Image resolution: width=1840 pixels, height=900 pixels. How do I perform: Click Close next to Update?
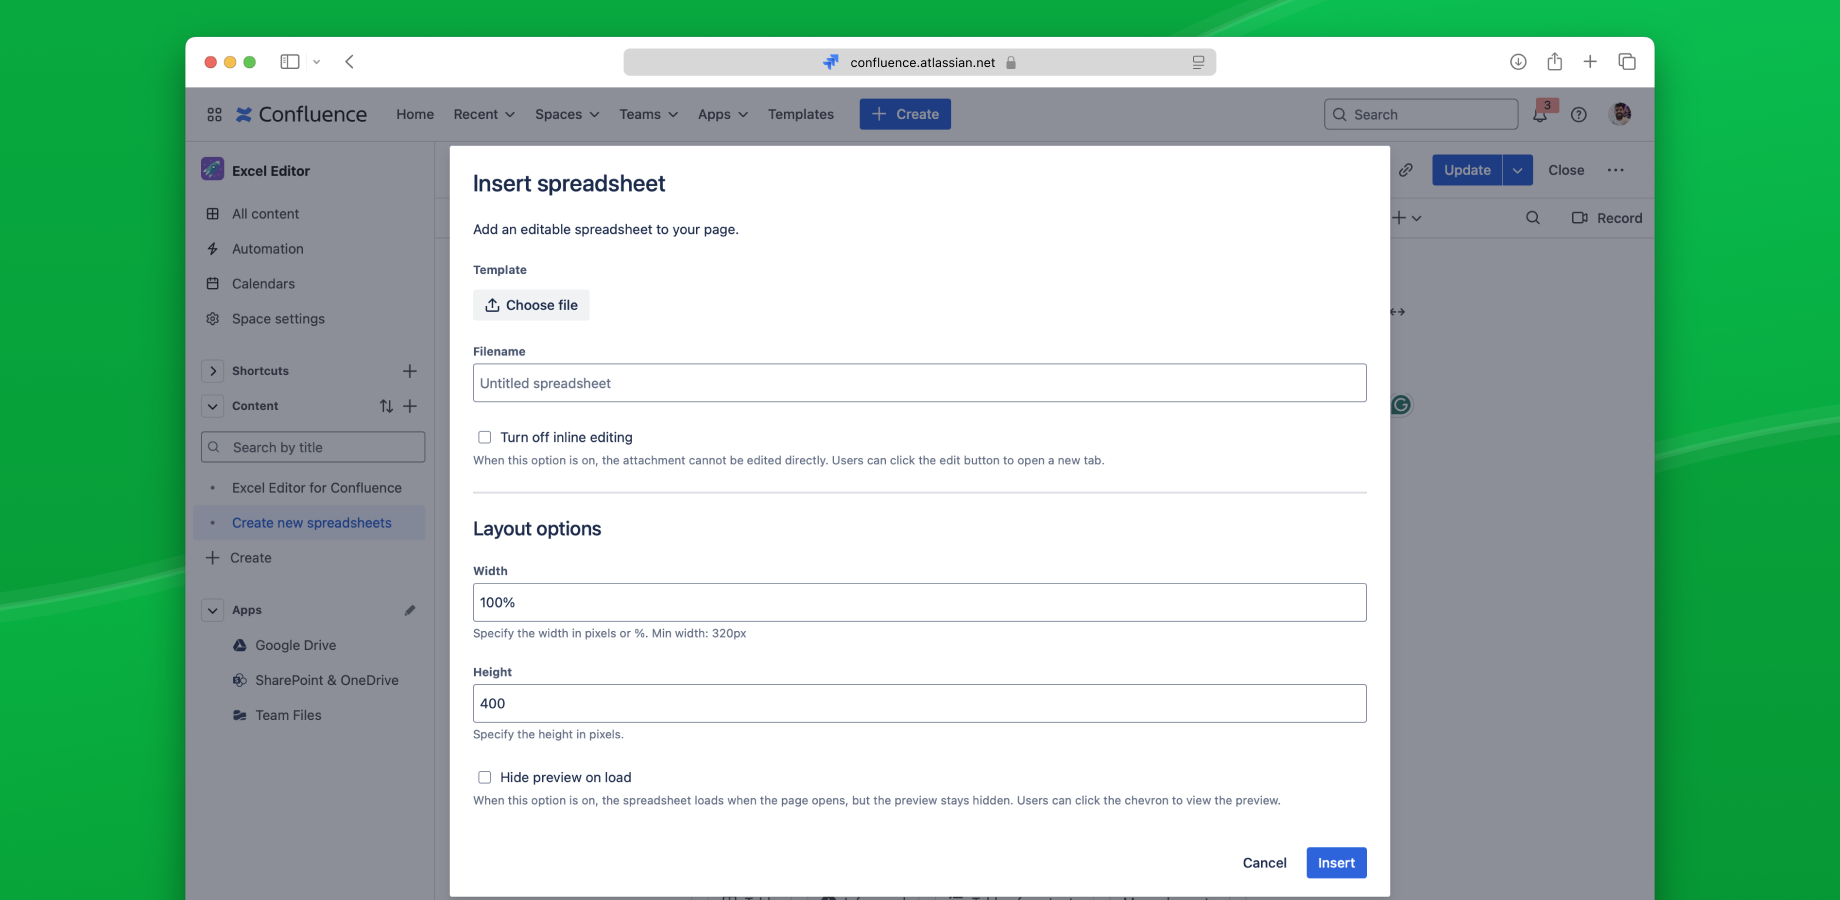point(1566,170)
